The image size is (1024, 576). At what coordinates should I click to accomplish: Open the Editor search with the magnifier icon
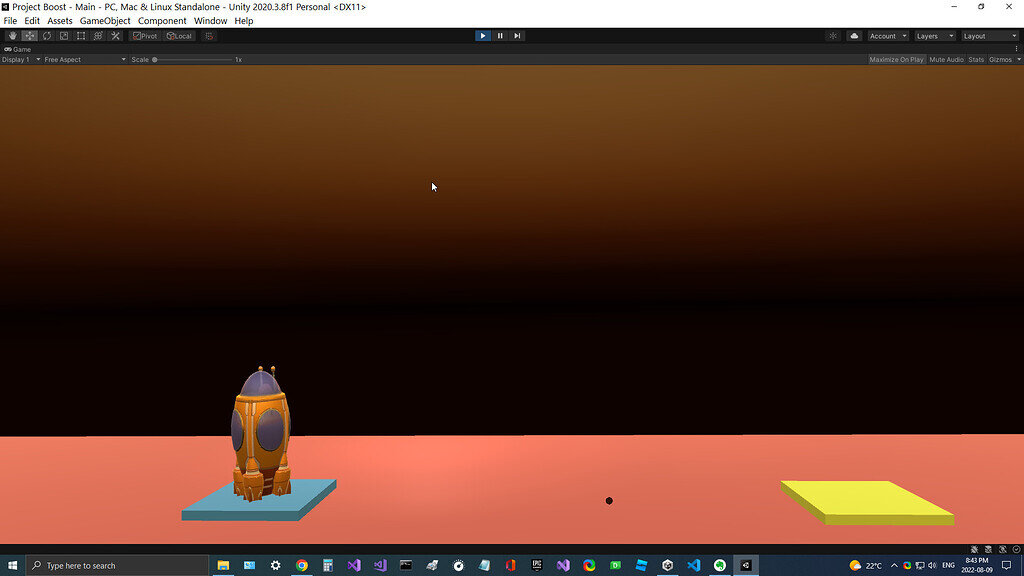click(833, 35)
